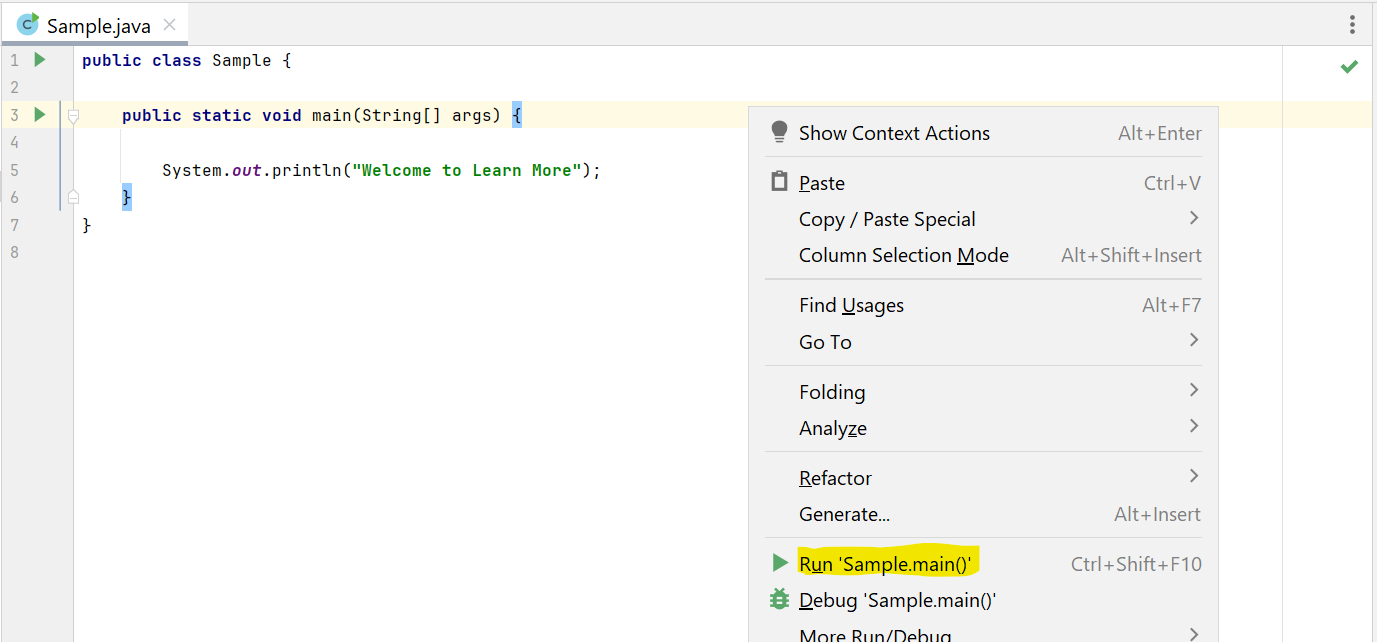Collapse main method using fold marker on line 3
The image size is (1377, 642).
point(73,116)
